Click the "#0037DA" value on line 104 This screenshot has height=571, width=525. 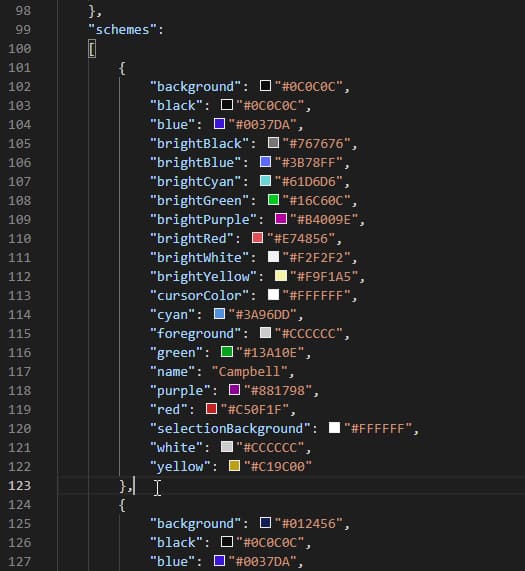[x=262, y=125]
